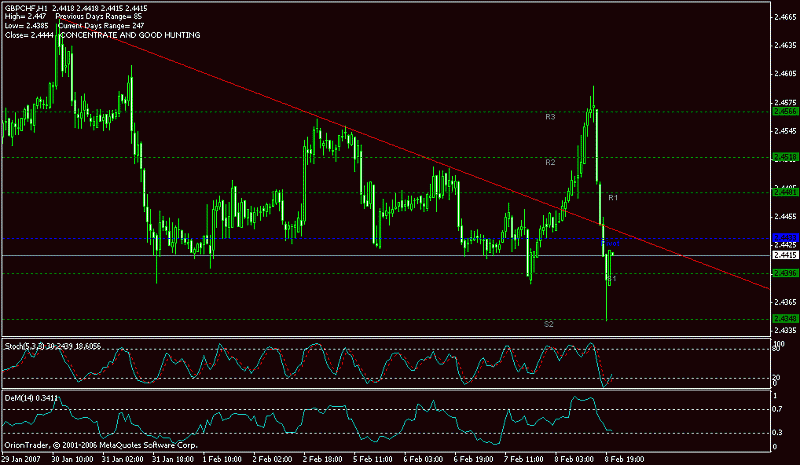This screenshot has height=465, width=800.
Task: Click the '2 Feb 18:00' time label
Action: tap(323, 459)
